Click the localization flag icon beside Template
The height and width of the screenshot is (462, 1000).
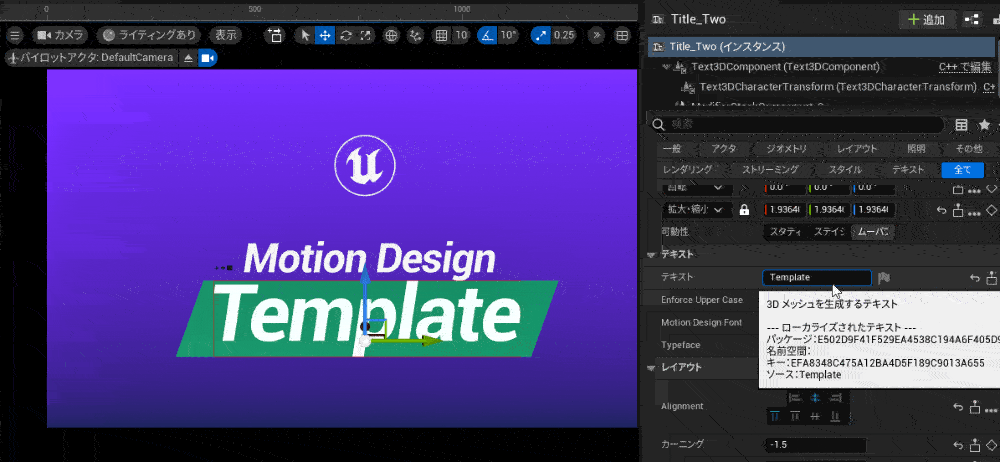point(884,278)
